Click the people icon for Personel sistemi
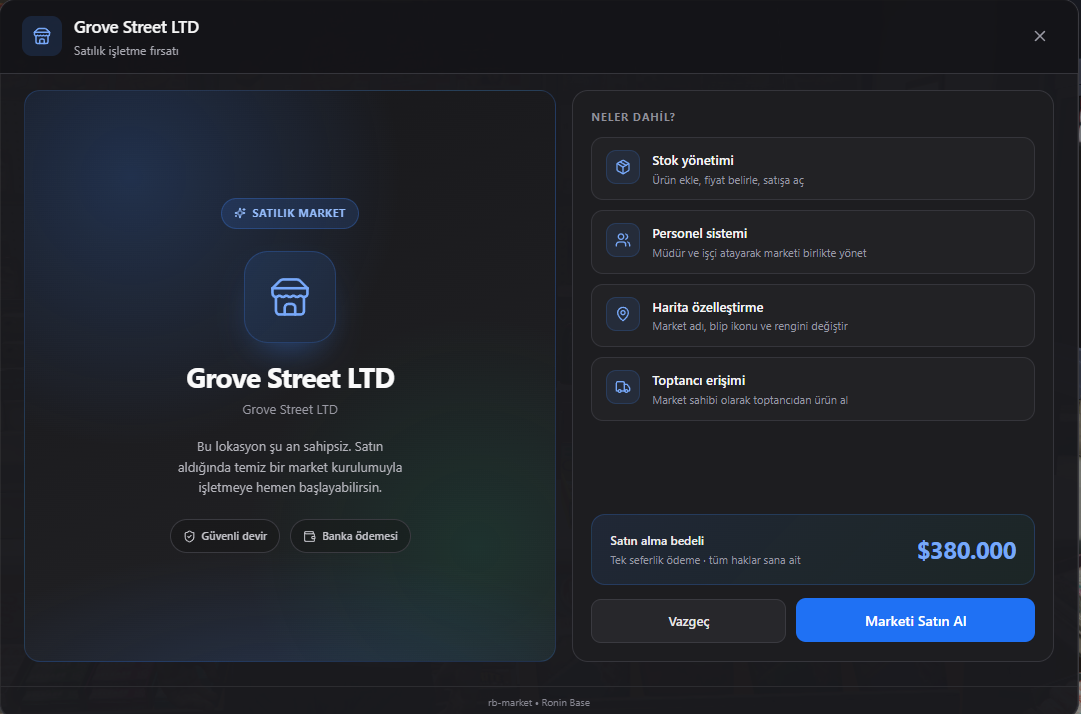 point(623,241)
